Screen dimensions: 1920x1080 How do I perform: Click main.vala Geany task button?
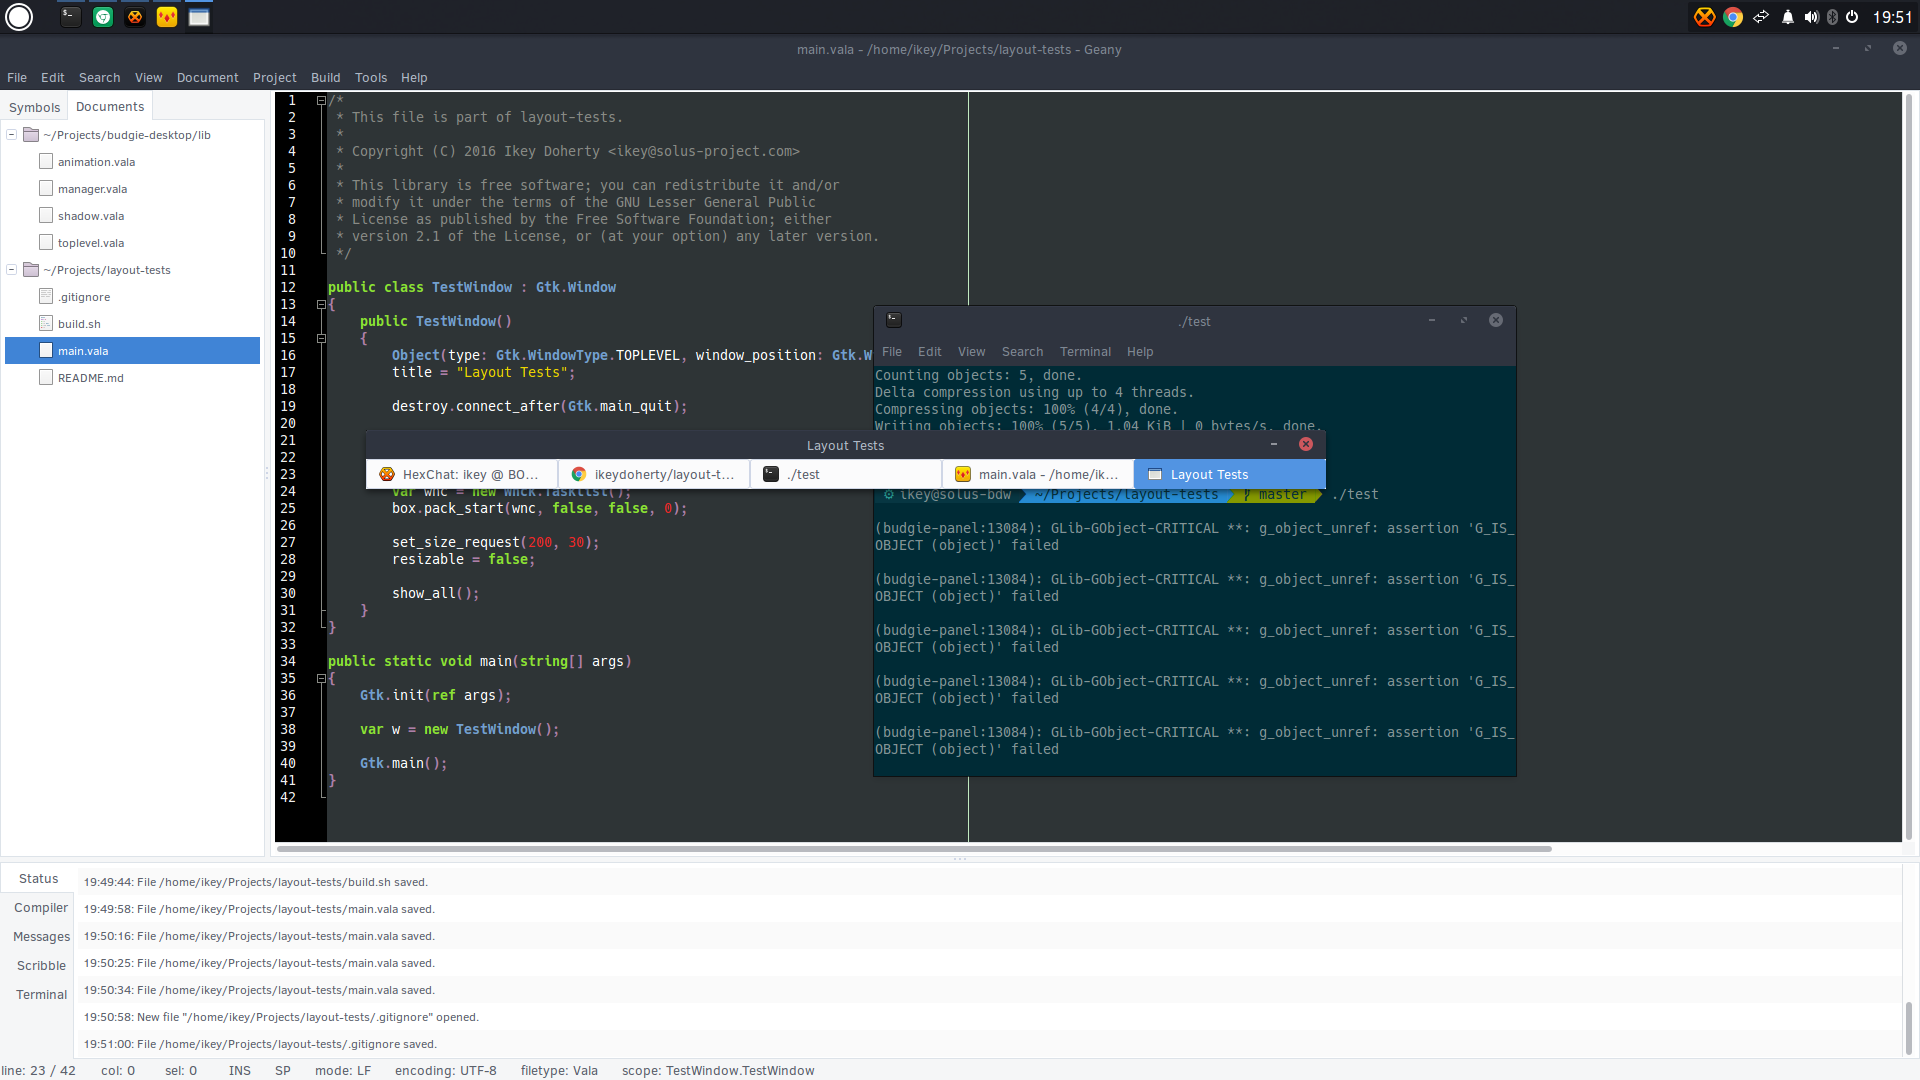tap(1038, 475)
